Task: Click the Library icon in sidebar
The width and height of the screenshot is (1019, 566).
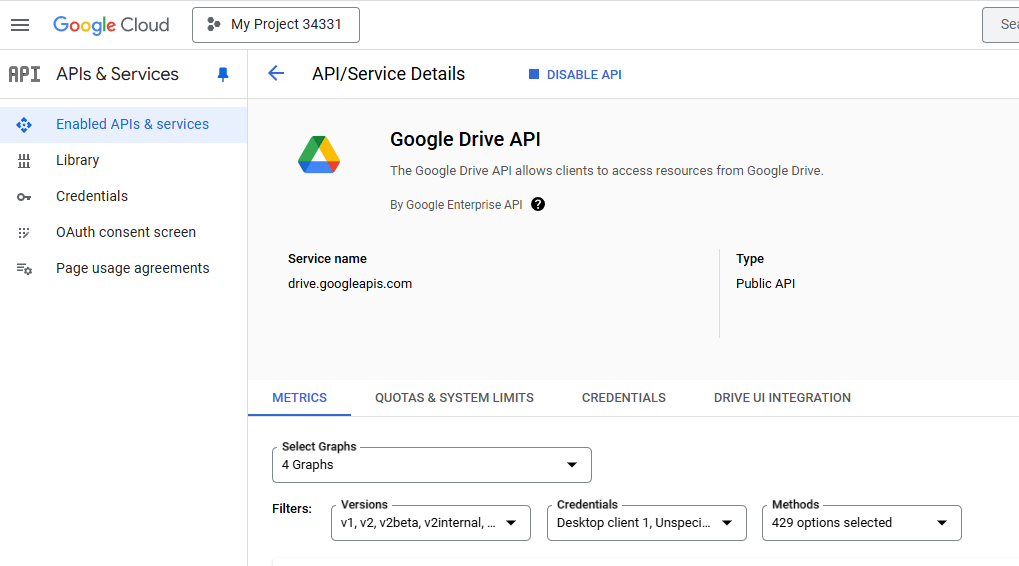Action: tap(24, 161)
